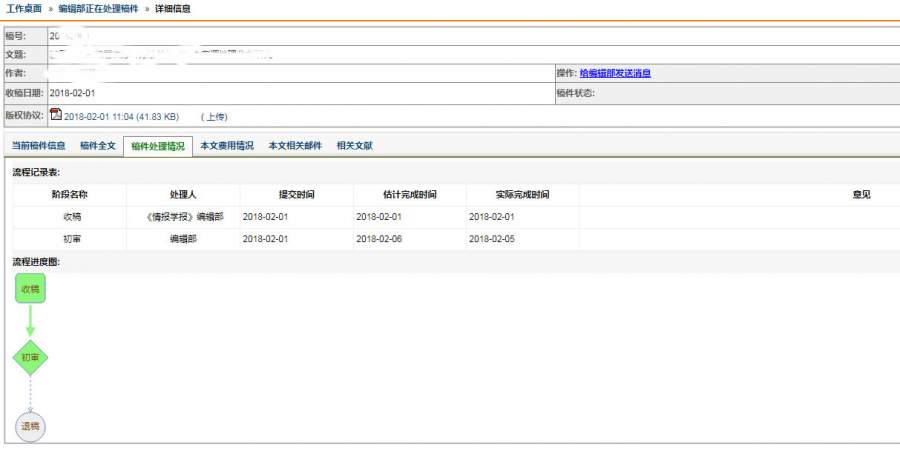Click 给编辑部发送消息 link
Viewport: 900px width, 462px height.
(x=615, y=73)
